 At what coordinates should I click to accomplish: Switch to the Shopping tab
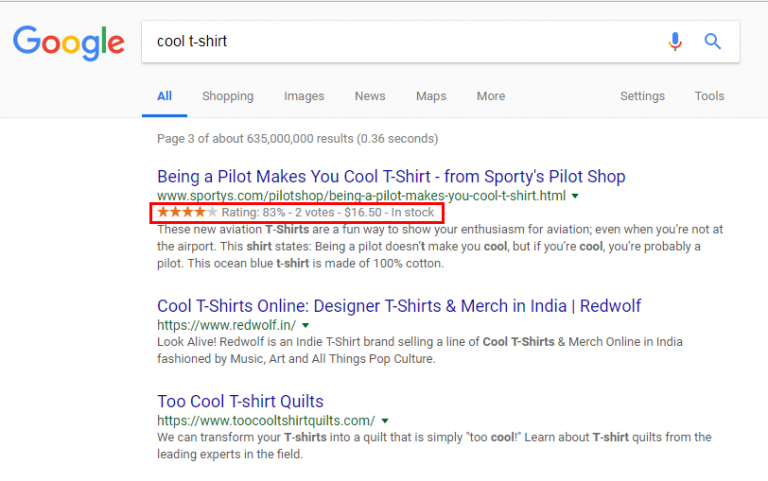228,96
